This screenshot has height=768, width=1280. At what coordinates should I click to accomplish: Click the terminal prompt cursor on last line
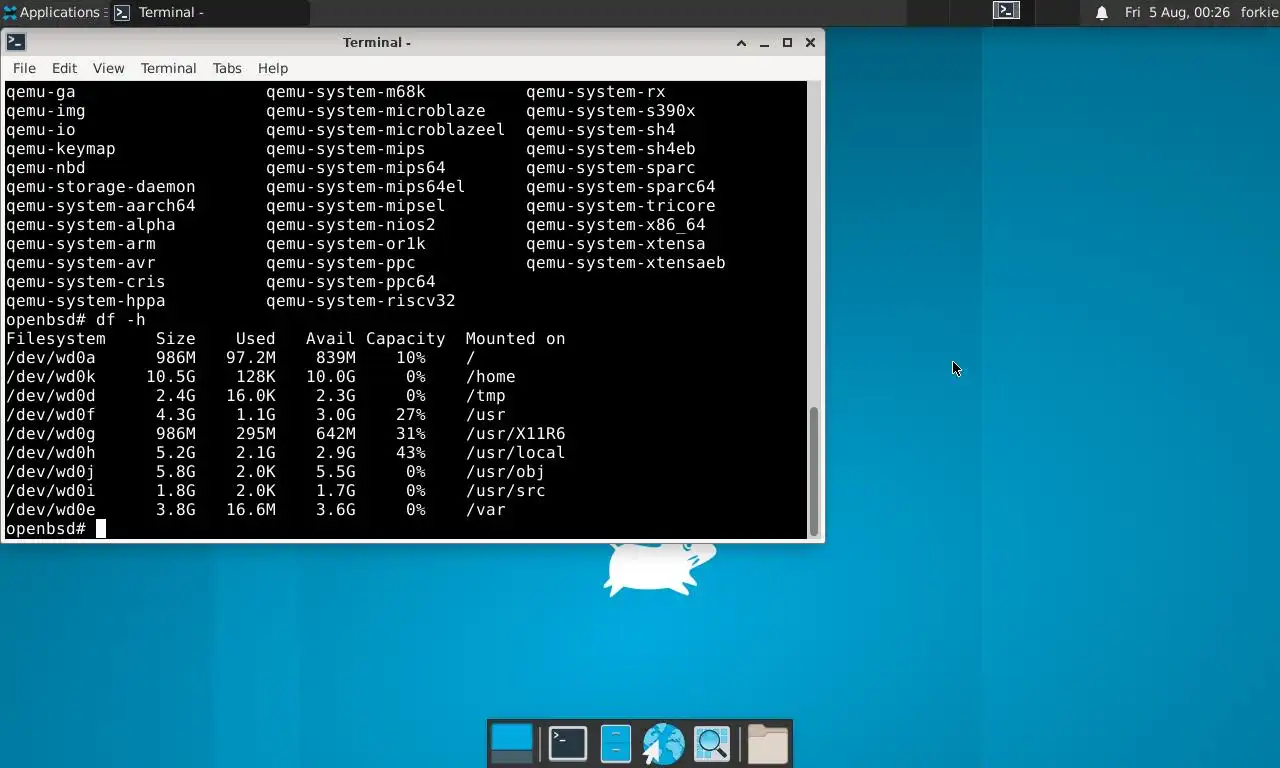101,528
